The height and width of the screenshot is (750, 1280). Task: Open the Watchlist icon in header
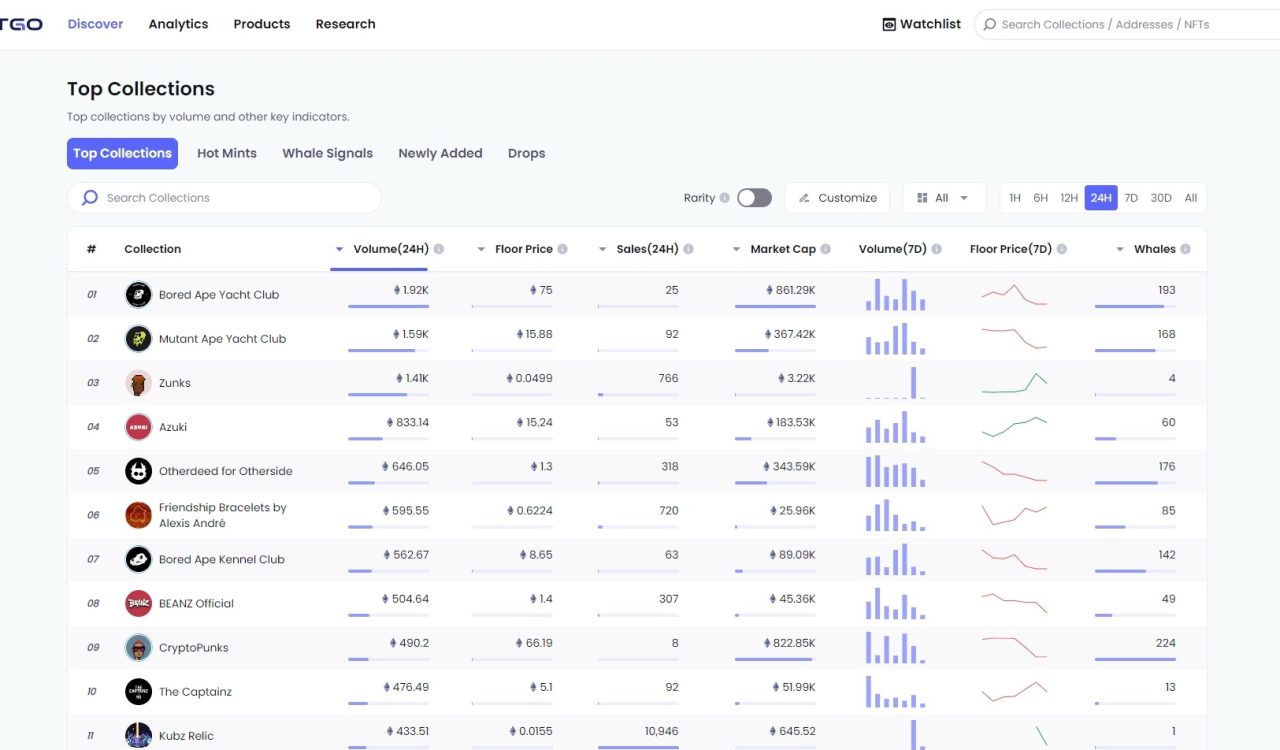coord(889,24)
